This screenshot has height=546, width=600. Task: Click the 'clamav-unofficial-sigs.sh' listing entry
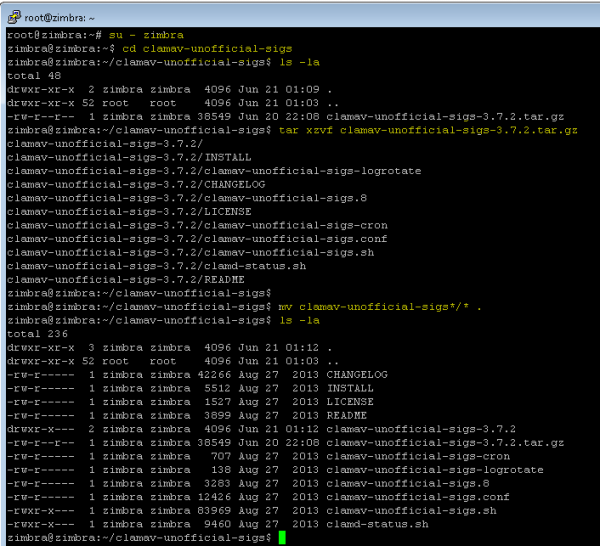point(411,511)
